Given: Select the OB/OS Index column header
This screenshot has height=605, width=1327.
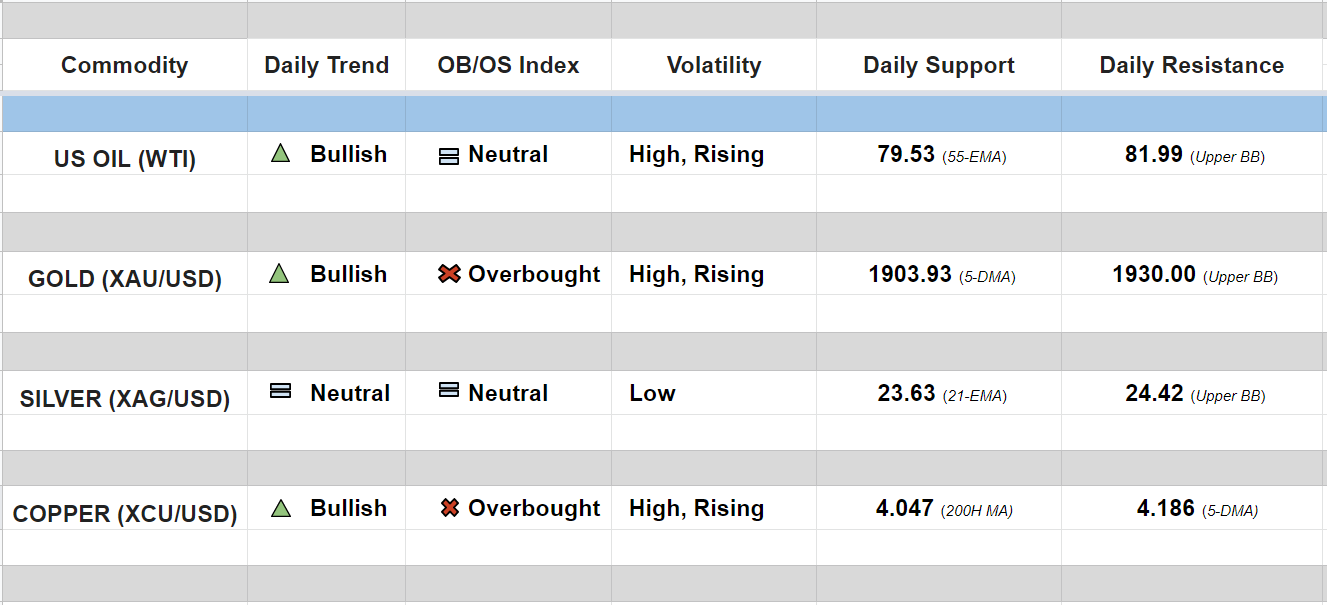Looking at the screenshot, I should click(508, 66).
